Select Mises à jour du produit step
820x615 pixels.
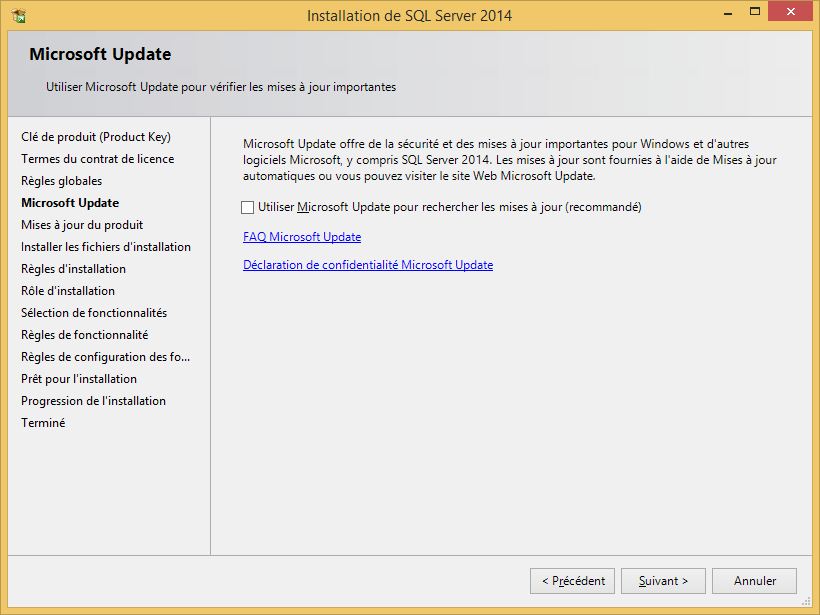point(82,225)
